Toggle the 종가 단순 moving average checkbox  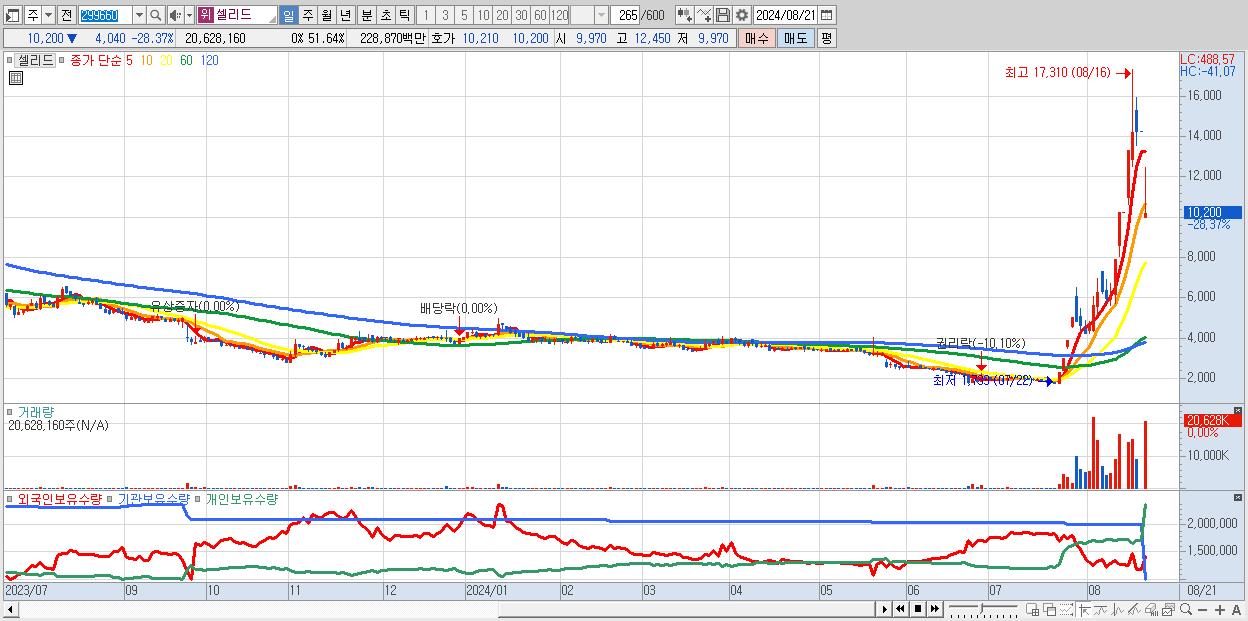coord(63,60)
